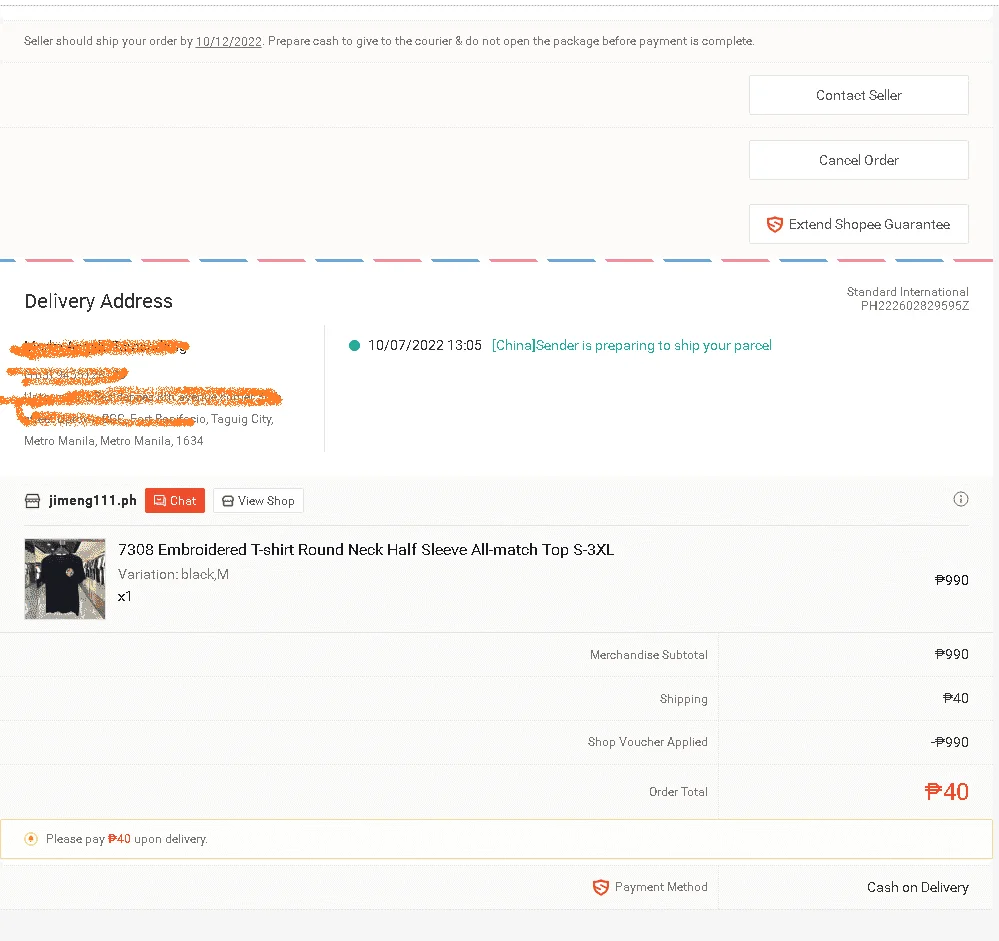The height and width of the screenshot is (941, 999).
Task: Click the Cash on Delivery payment value
Action: tap(917, 887)
